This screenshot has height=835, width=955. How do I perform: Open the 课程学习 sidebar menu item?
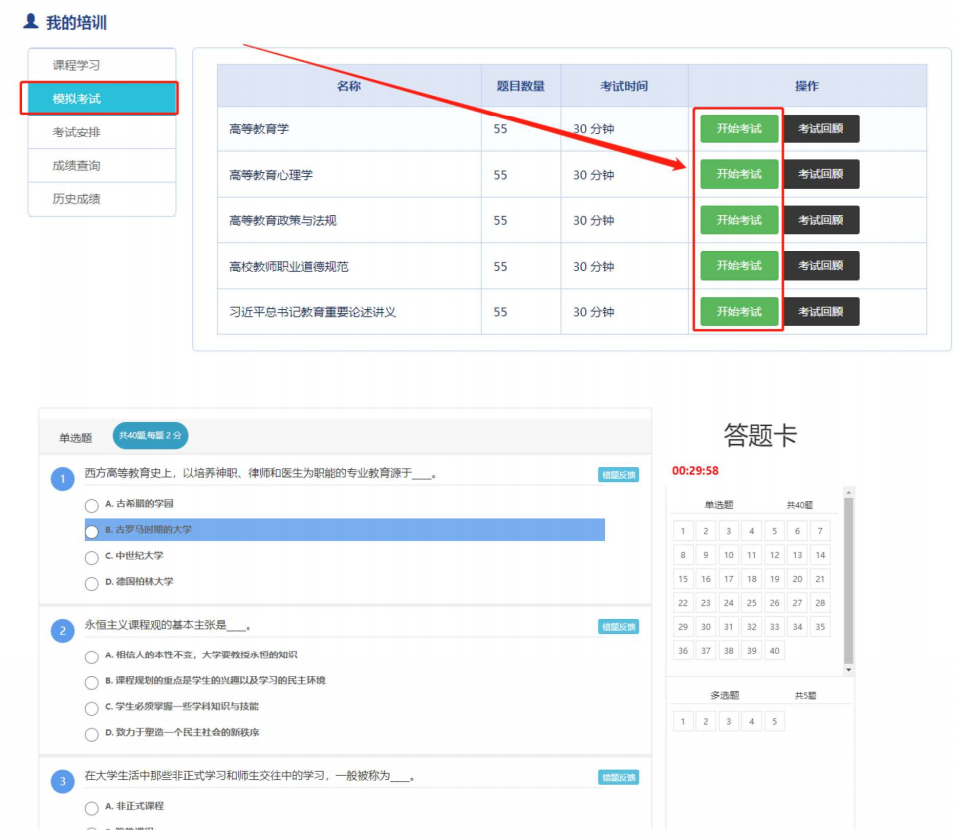click(76, 65)
